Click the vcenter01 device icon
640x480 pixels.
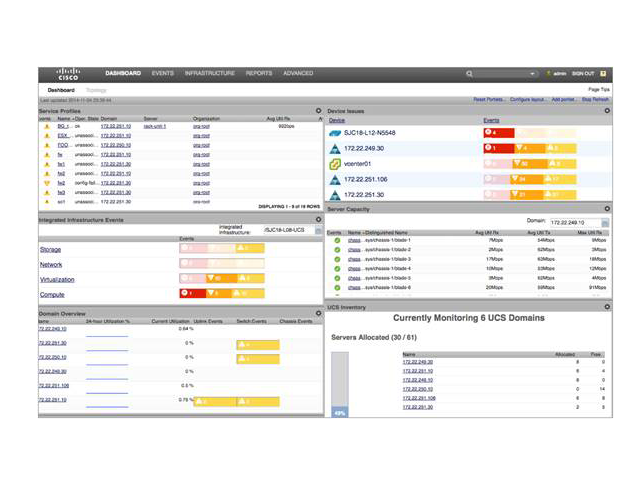(x=336, y=163)
